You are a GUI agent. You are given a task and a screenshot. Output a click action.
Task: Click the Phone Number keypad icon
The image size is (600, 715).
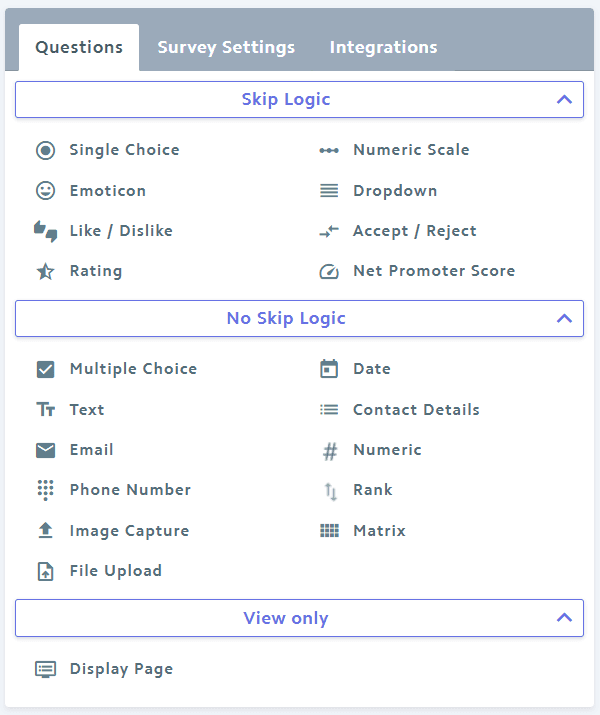(x=46, y=490)
